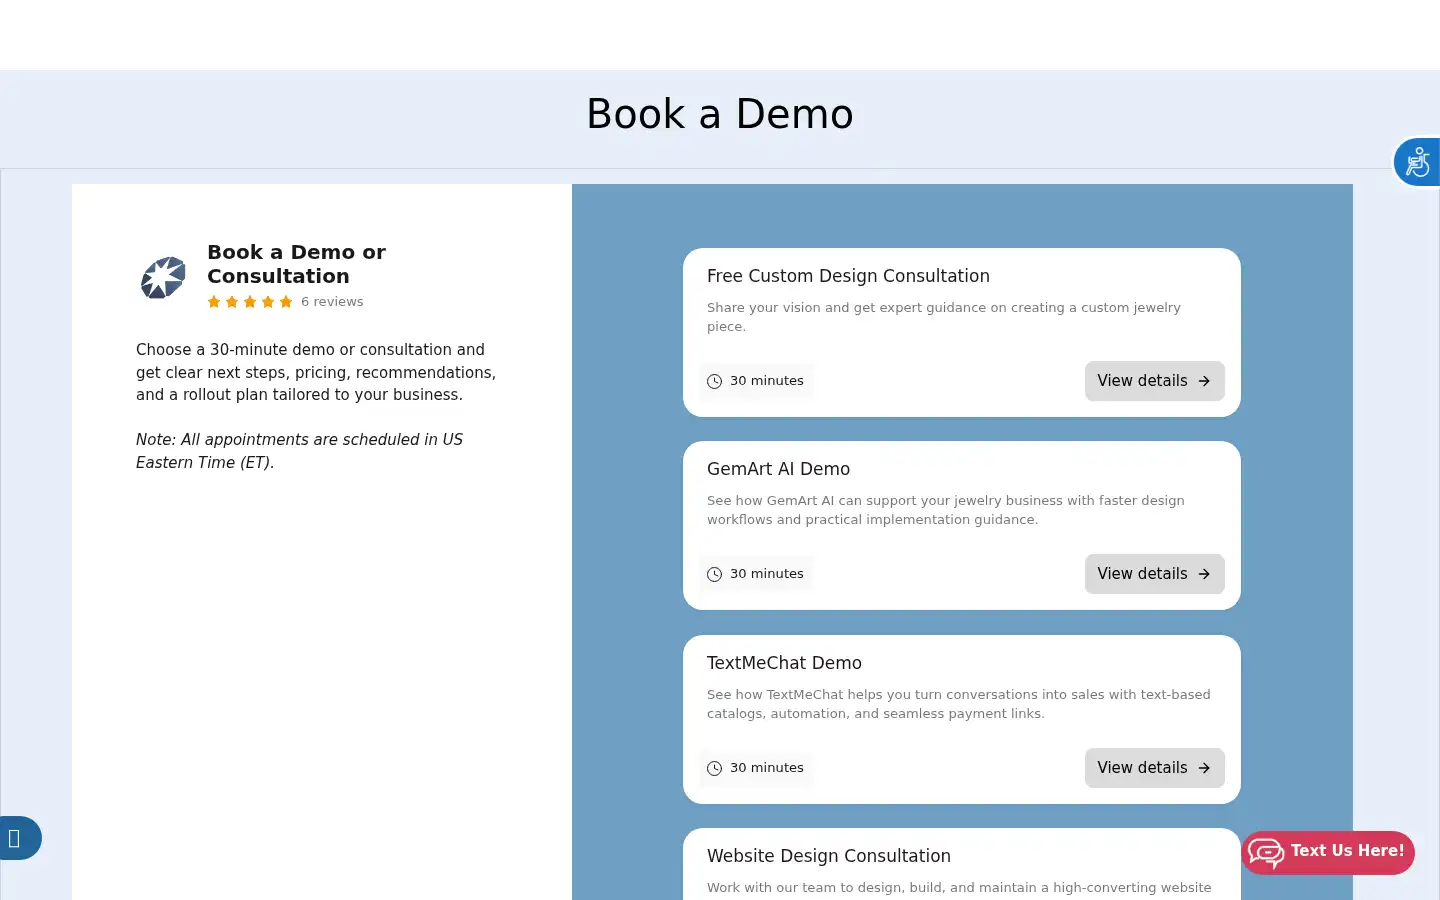The height and width of the screenshot is (900, 1440).
Task: Click clock icon on GemArt AI Demo card
Action: coord(714,574)
